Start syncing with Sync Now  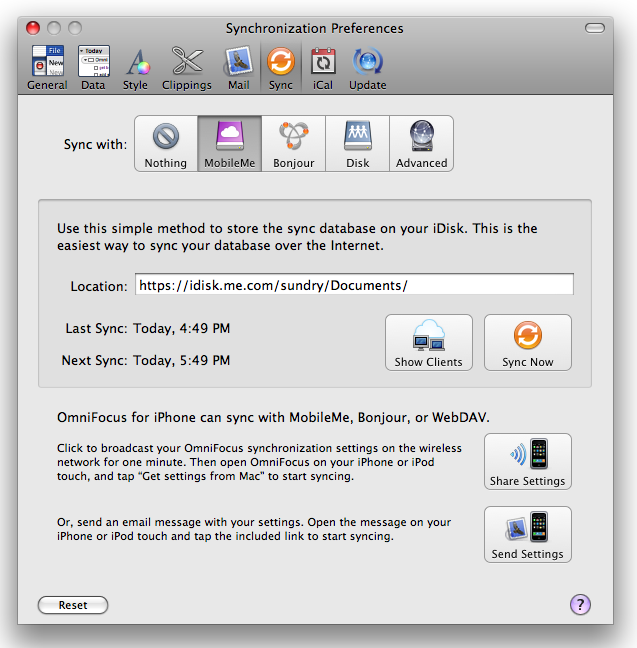pyautogui.click(x=528, y=343)
